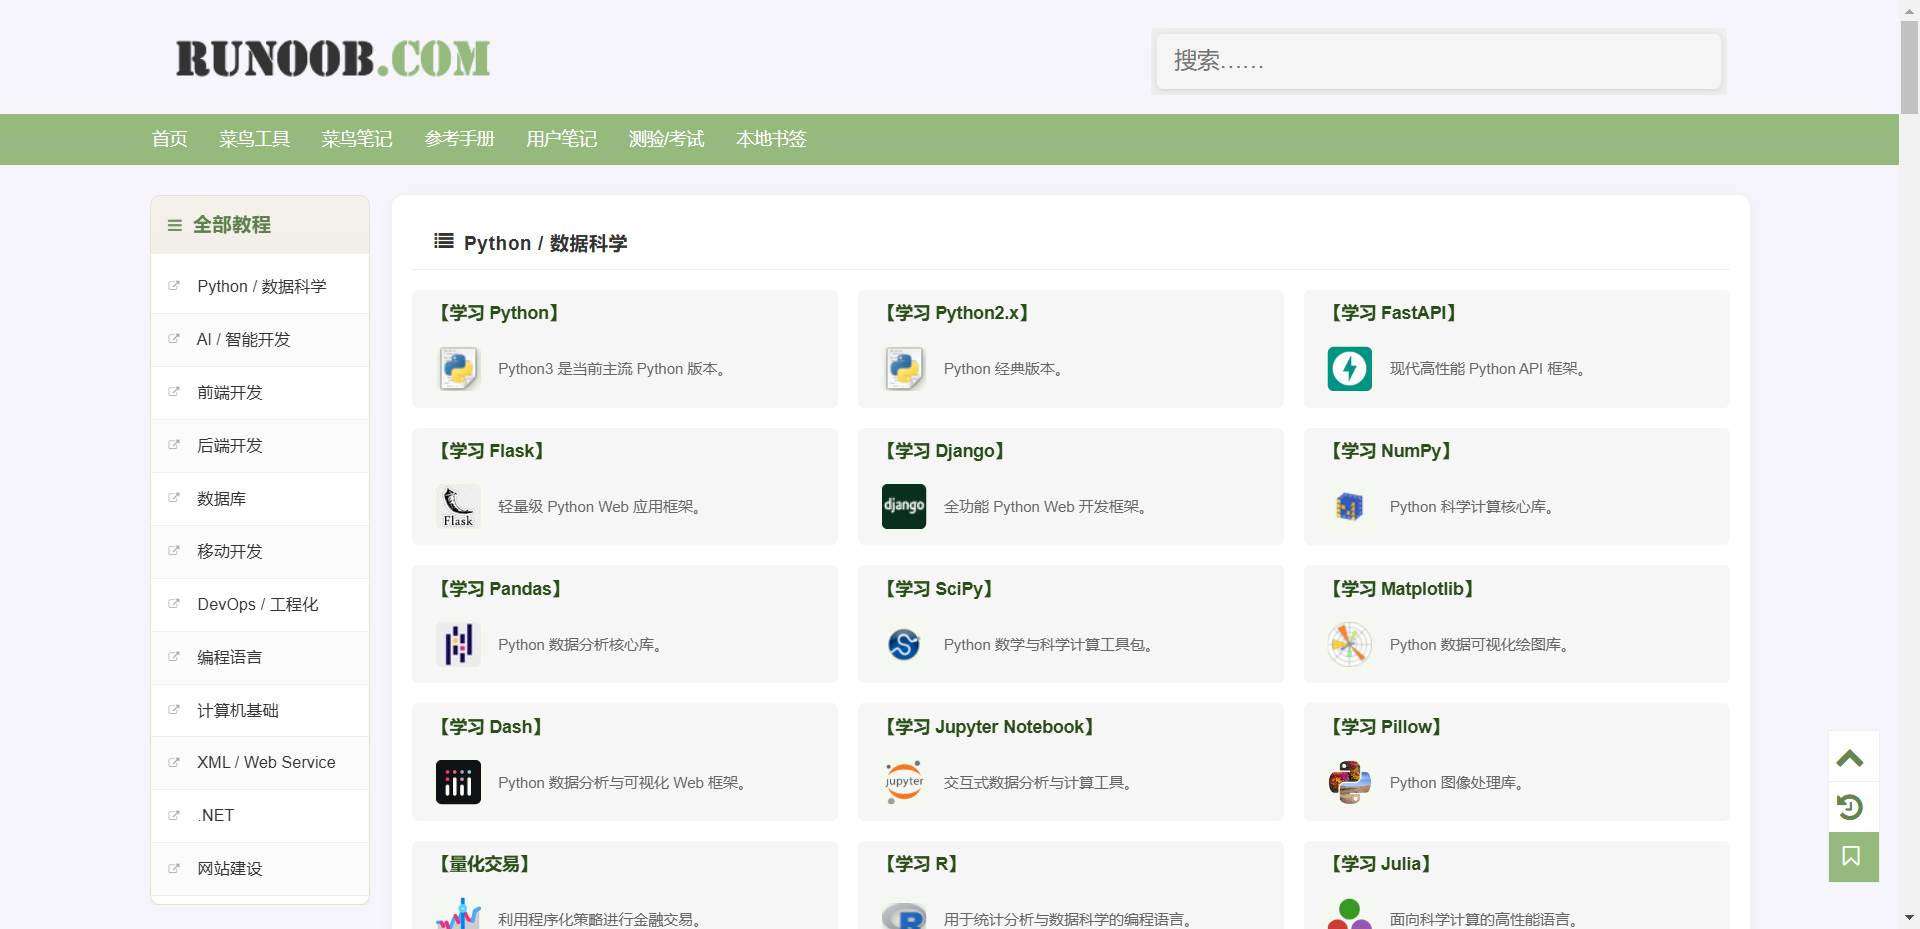Open the 【学习 Django】 tutorial title
This screenshot has width=1920, height=929.
[x=945, y=451]
